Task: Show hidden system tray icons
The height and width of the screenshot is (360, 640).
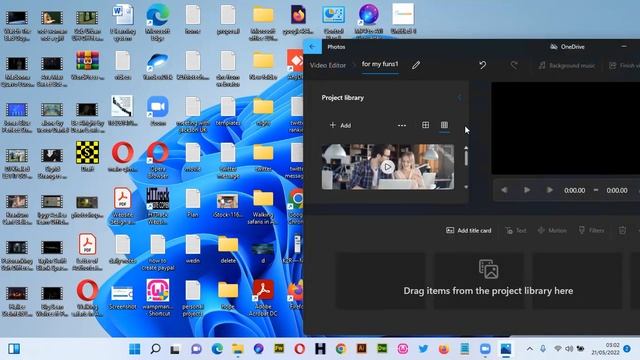Action: (x=530, y=349)
